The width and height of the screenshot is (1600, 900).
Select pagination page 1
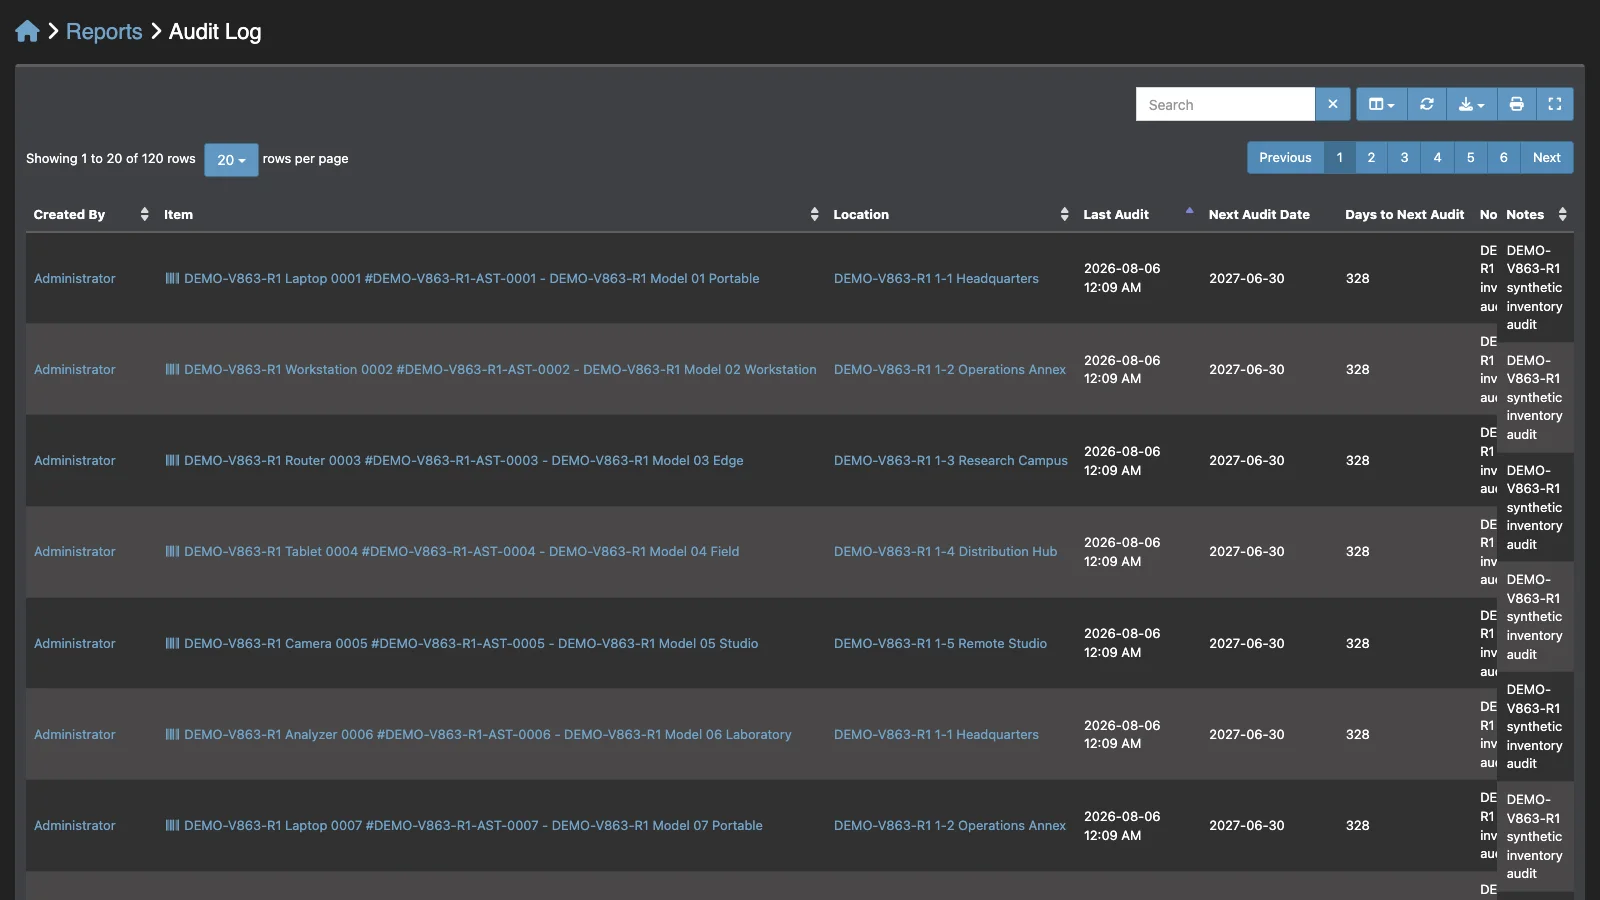tap(1340, 158)
